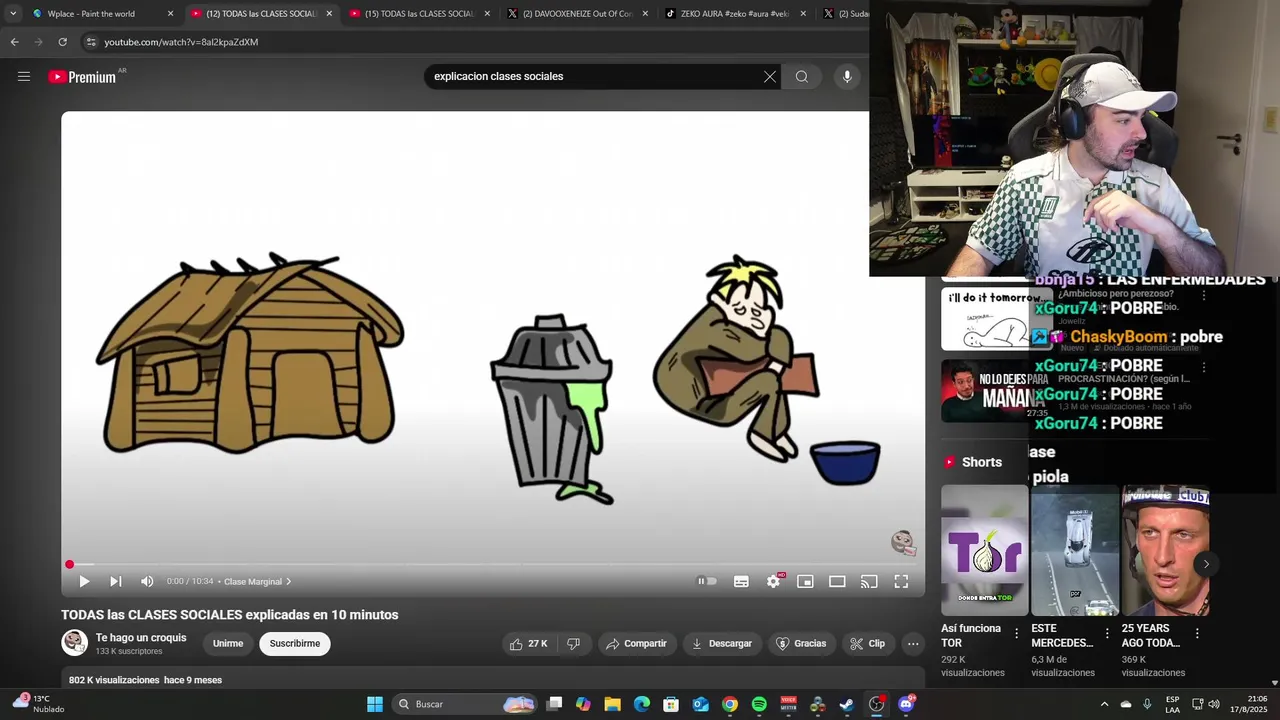Open options for 25 YEARS AGO short
The width and height of the screenshot is (1280, 720).
click(x=1197, y=633)
